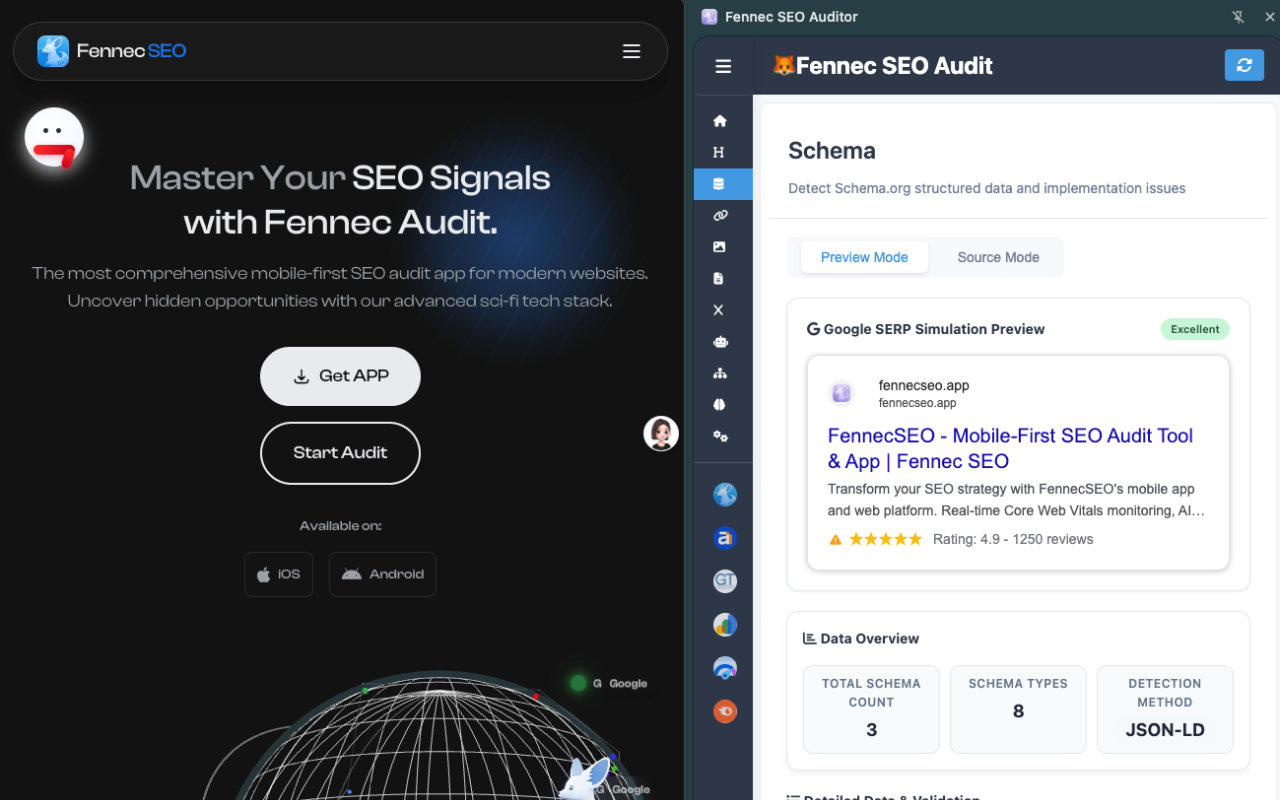Open the GTmetrix shortcut icon

(724, 581)
